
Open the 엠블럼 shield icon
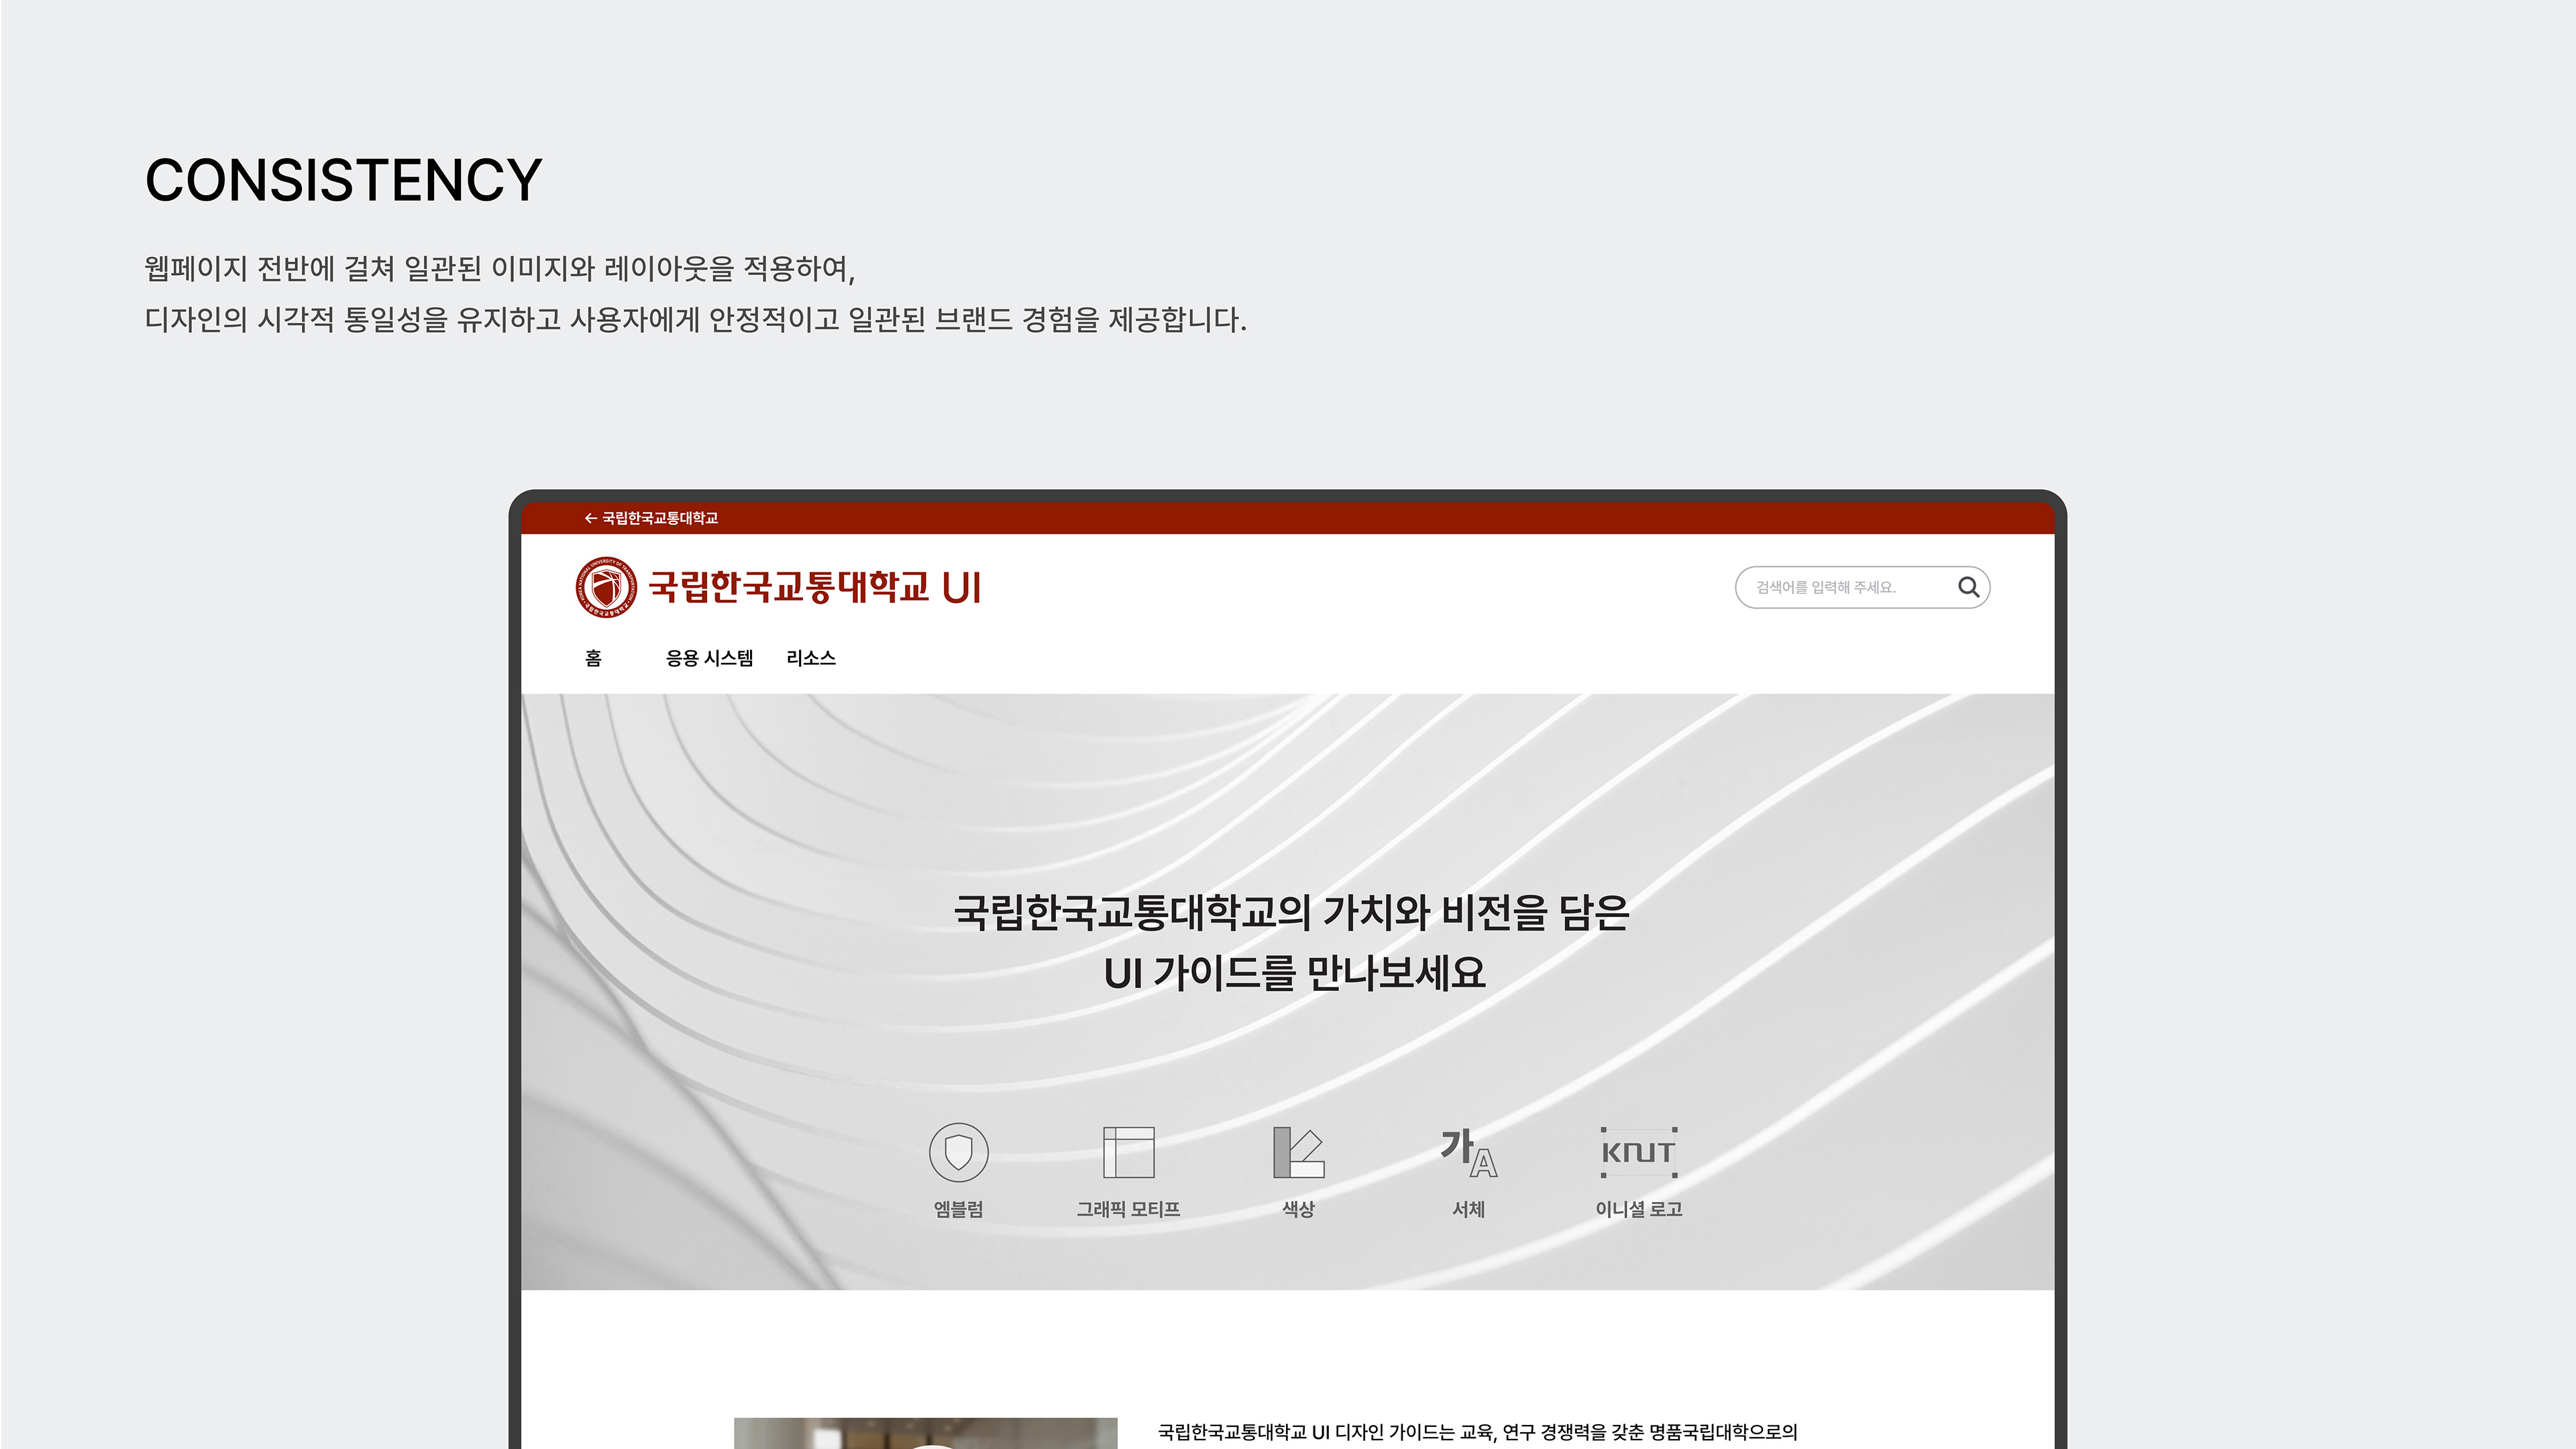point(958,1152)
